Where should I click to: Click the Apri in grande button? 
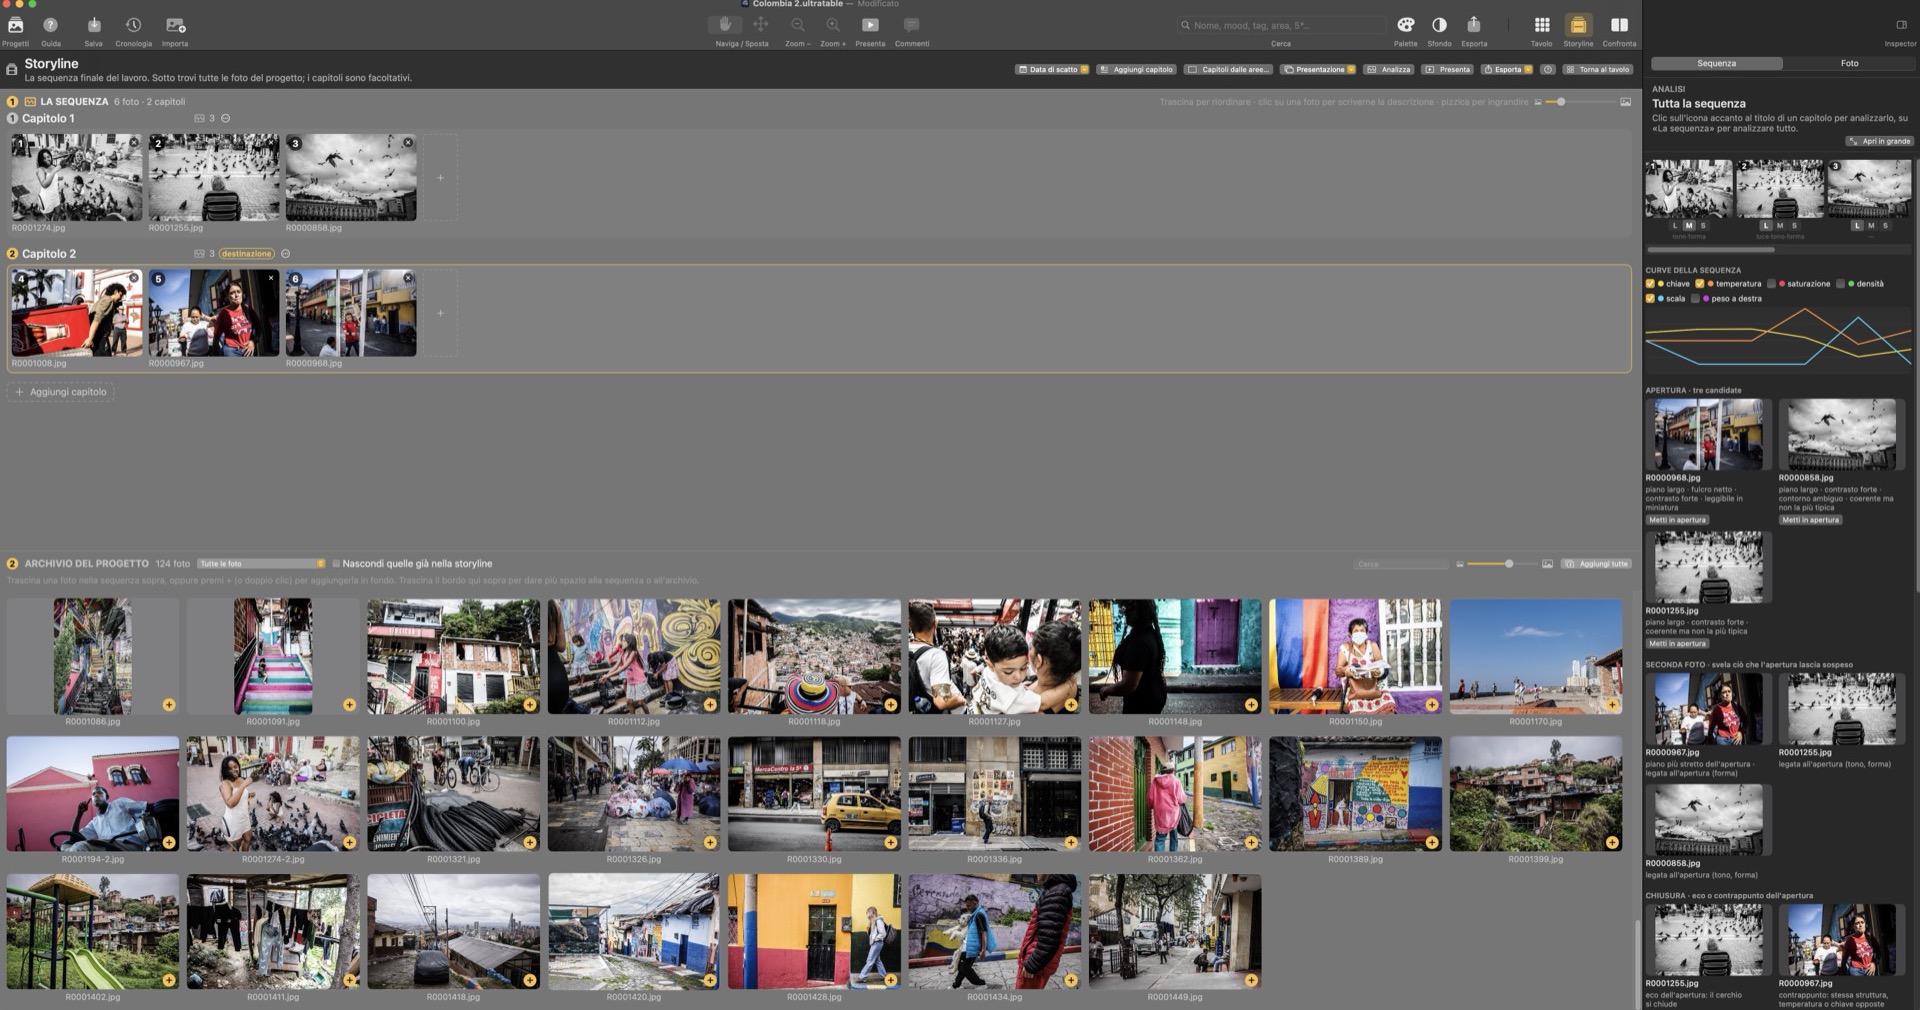1880,141
